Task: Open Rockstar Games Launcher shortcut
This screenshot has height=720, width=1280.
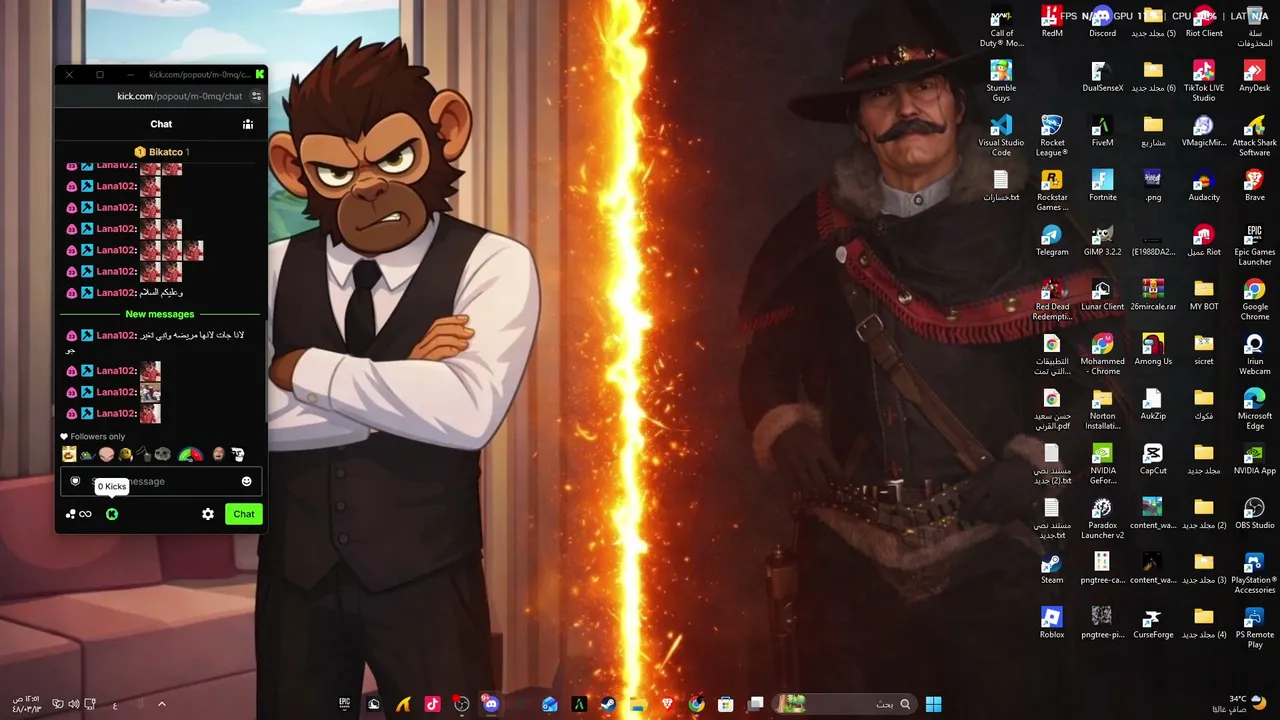Action: [1052, 191]
